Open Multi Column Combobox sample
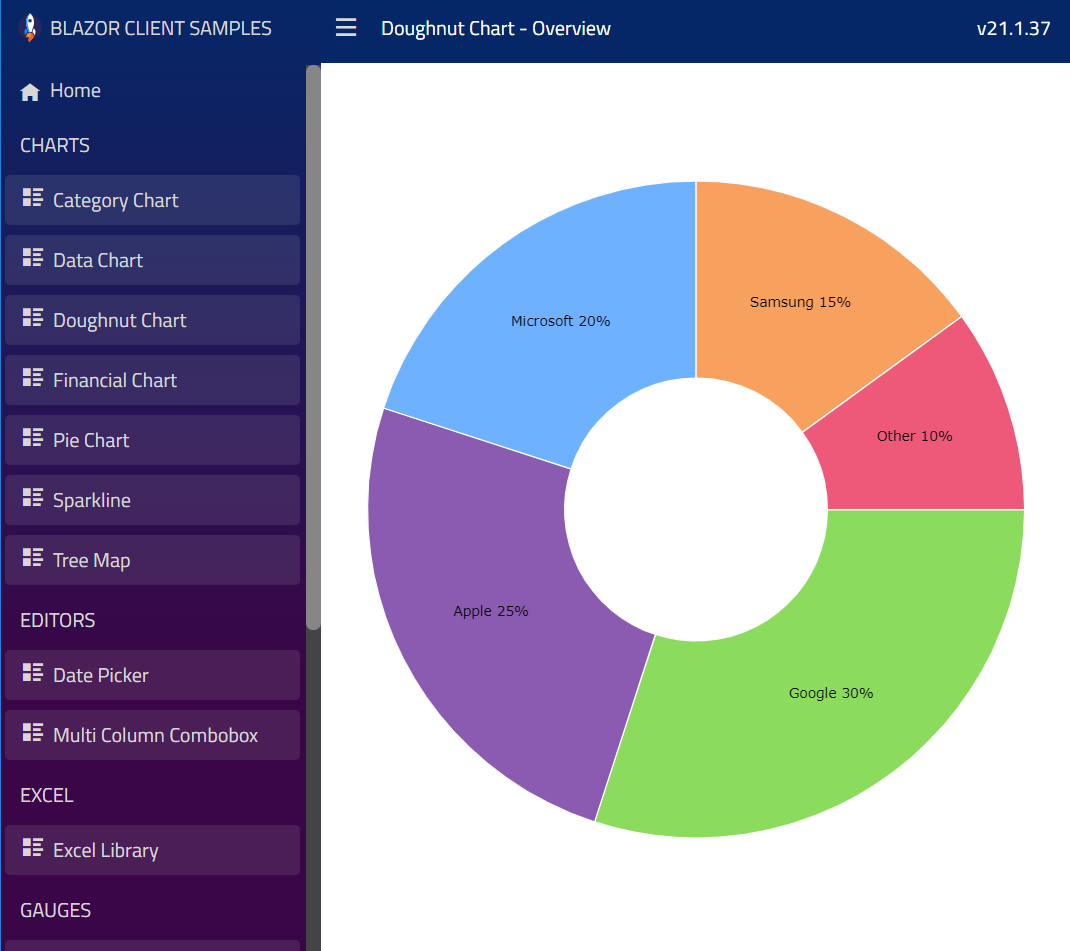Screen dimensions: 1070x951 152,735
